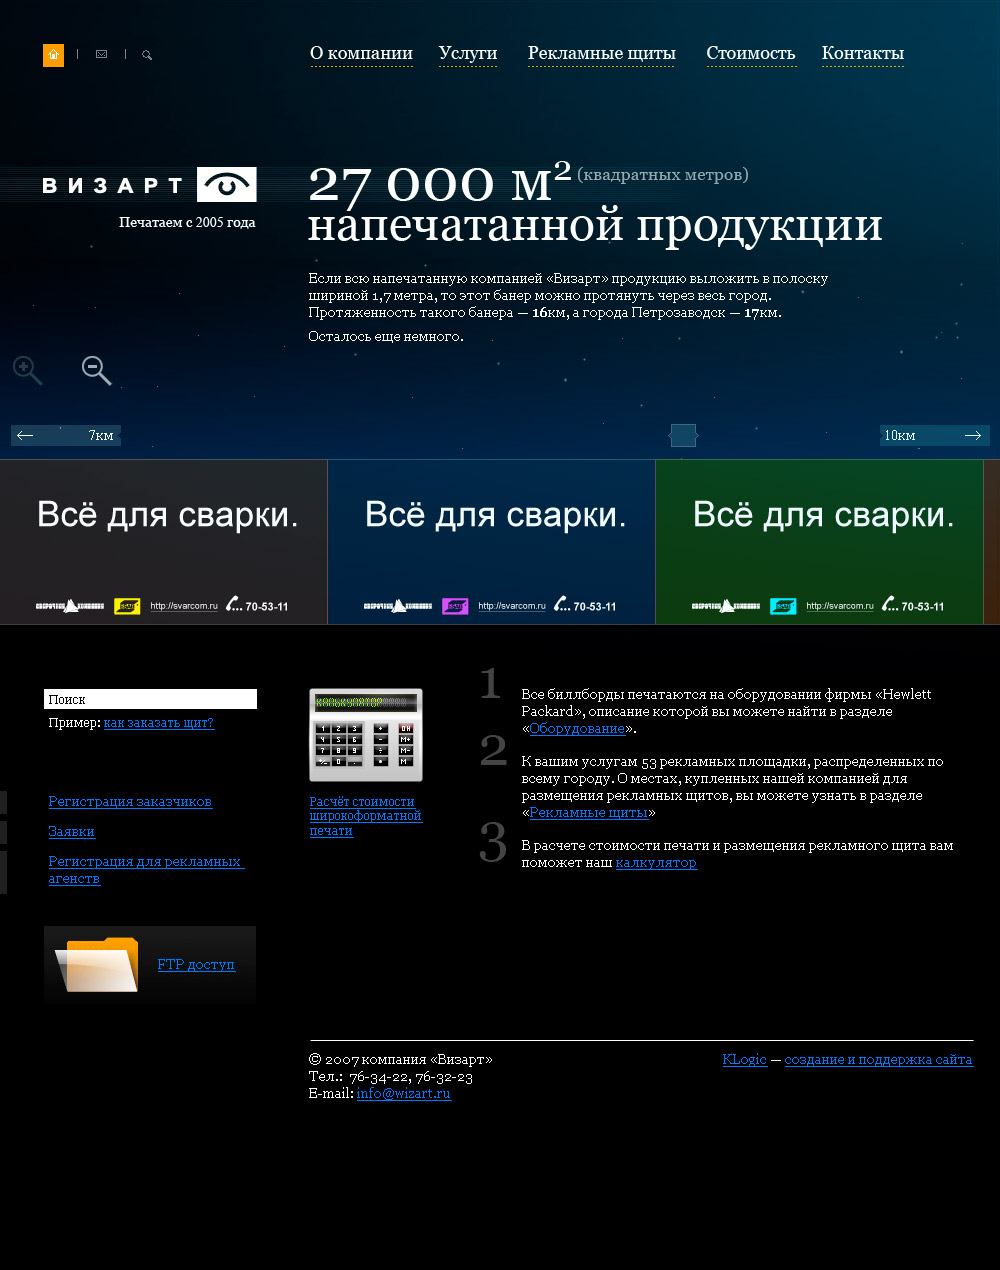The height and width of the screenshot is (1270, 1000).
Task: Open the Стоимость page
Action: [751, 54]
